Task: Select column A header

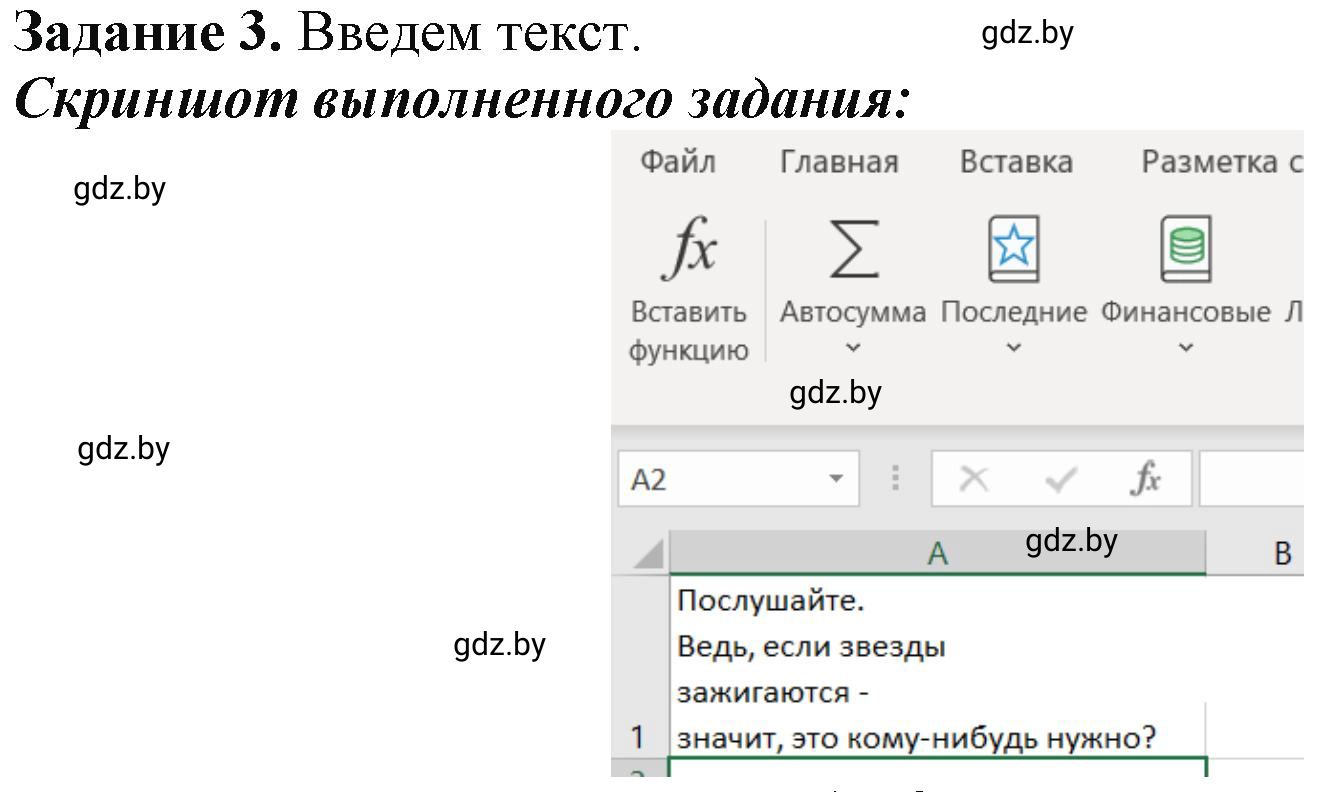Action: (937, 553)
